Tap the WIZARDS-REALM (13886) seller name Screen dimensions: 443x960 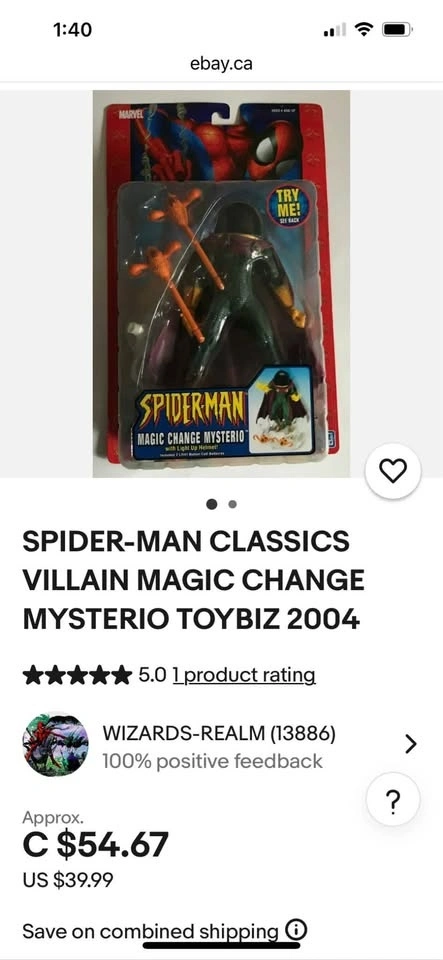click(219, 733)
